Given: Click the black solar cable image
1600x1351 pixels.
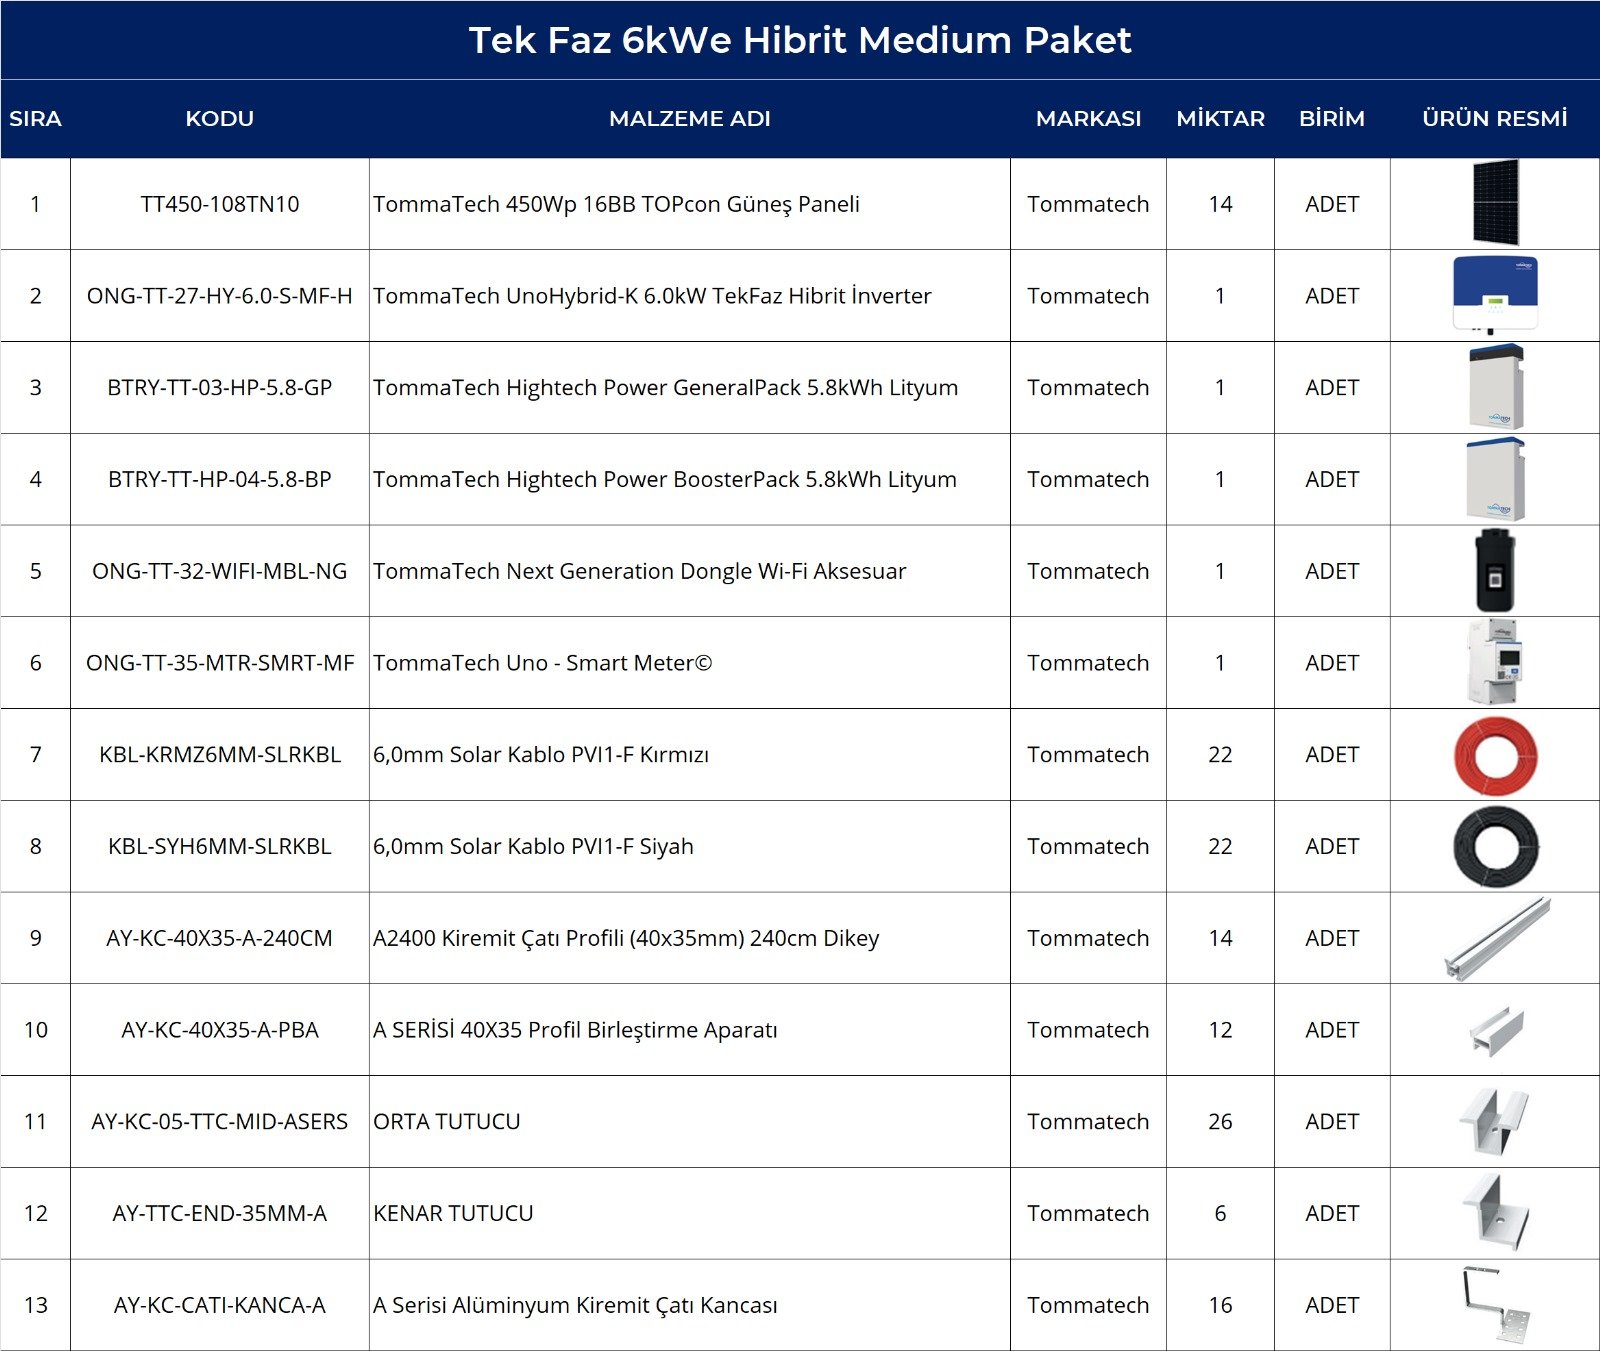Looking at the screenshot, I should click(x=1495, y=847).
